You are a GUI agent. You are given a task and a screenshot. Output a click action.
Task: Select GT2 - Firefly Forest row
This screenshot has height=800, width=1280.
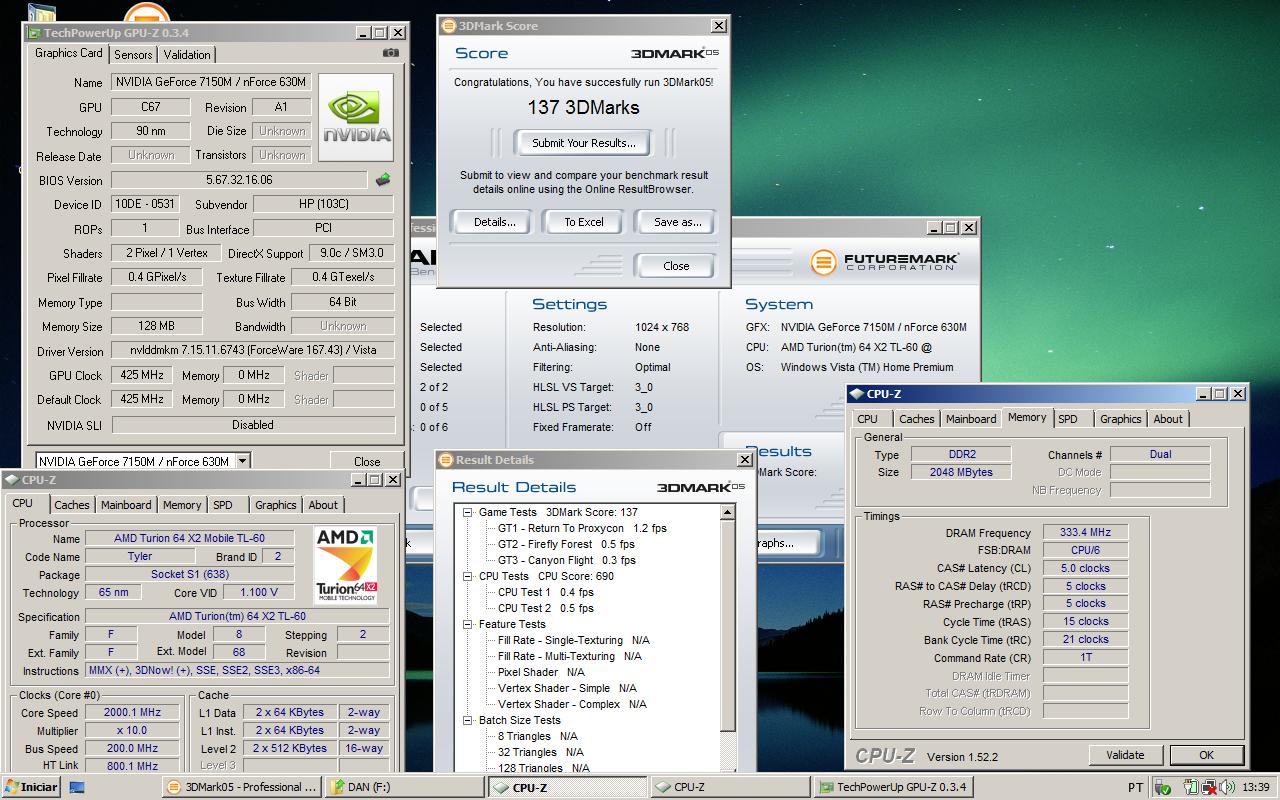pos(568,544)
